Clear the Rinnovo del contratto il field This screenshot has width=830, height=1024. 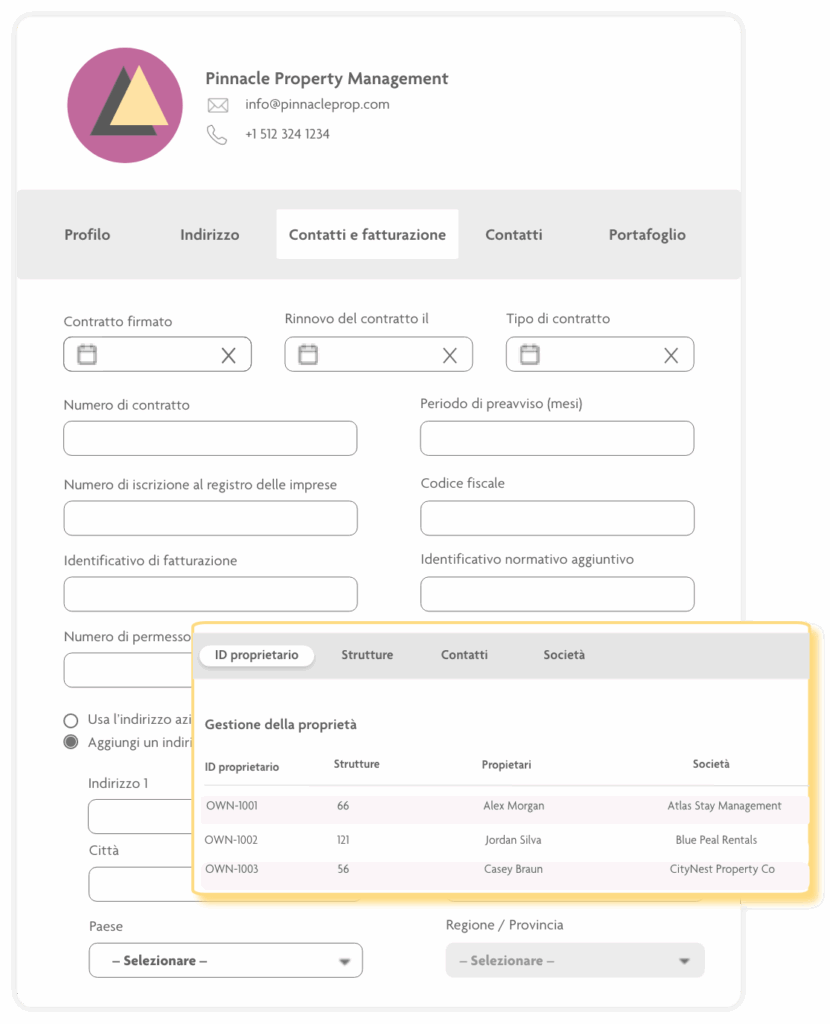449,355
